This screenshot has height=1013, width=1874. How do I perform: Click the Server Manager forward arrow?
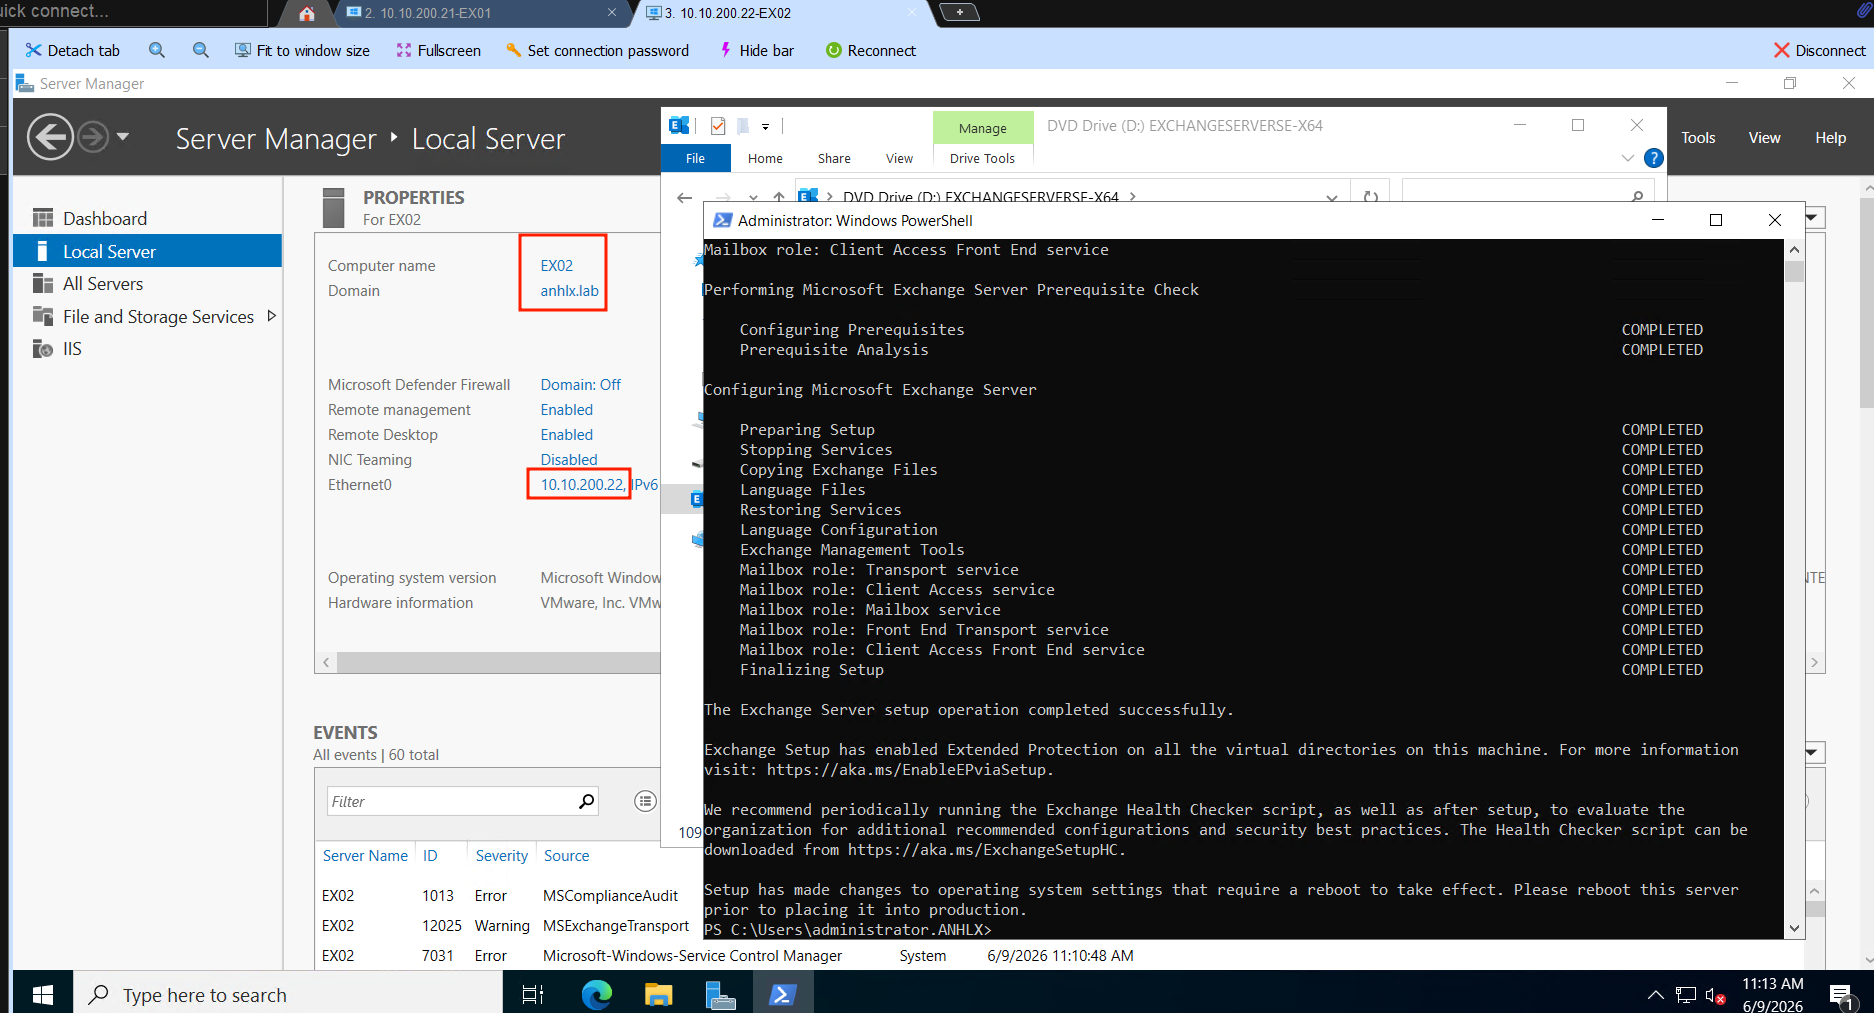coord(93,137)
